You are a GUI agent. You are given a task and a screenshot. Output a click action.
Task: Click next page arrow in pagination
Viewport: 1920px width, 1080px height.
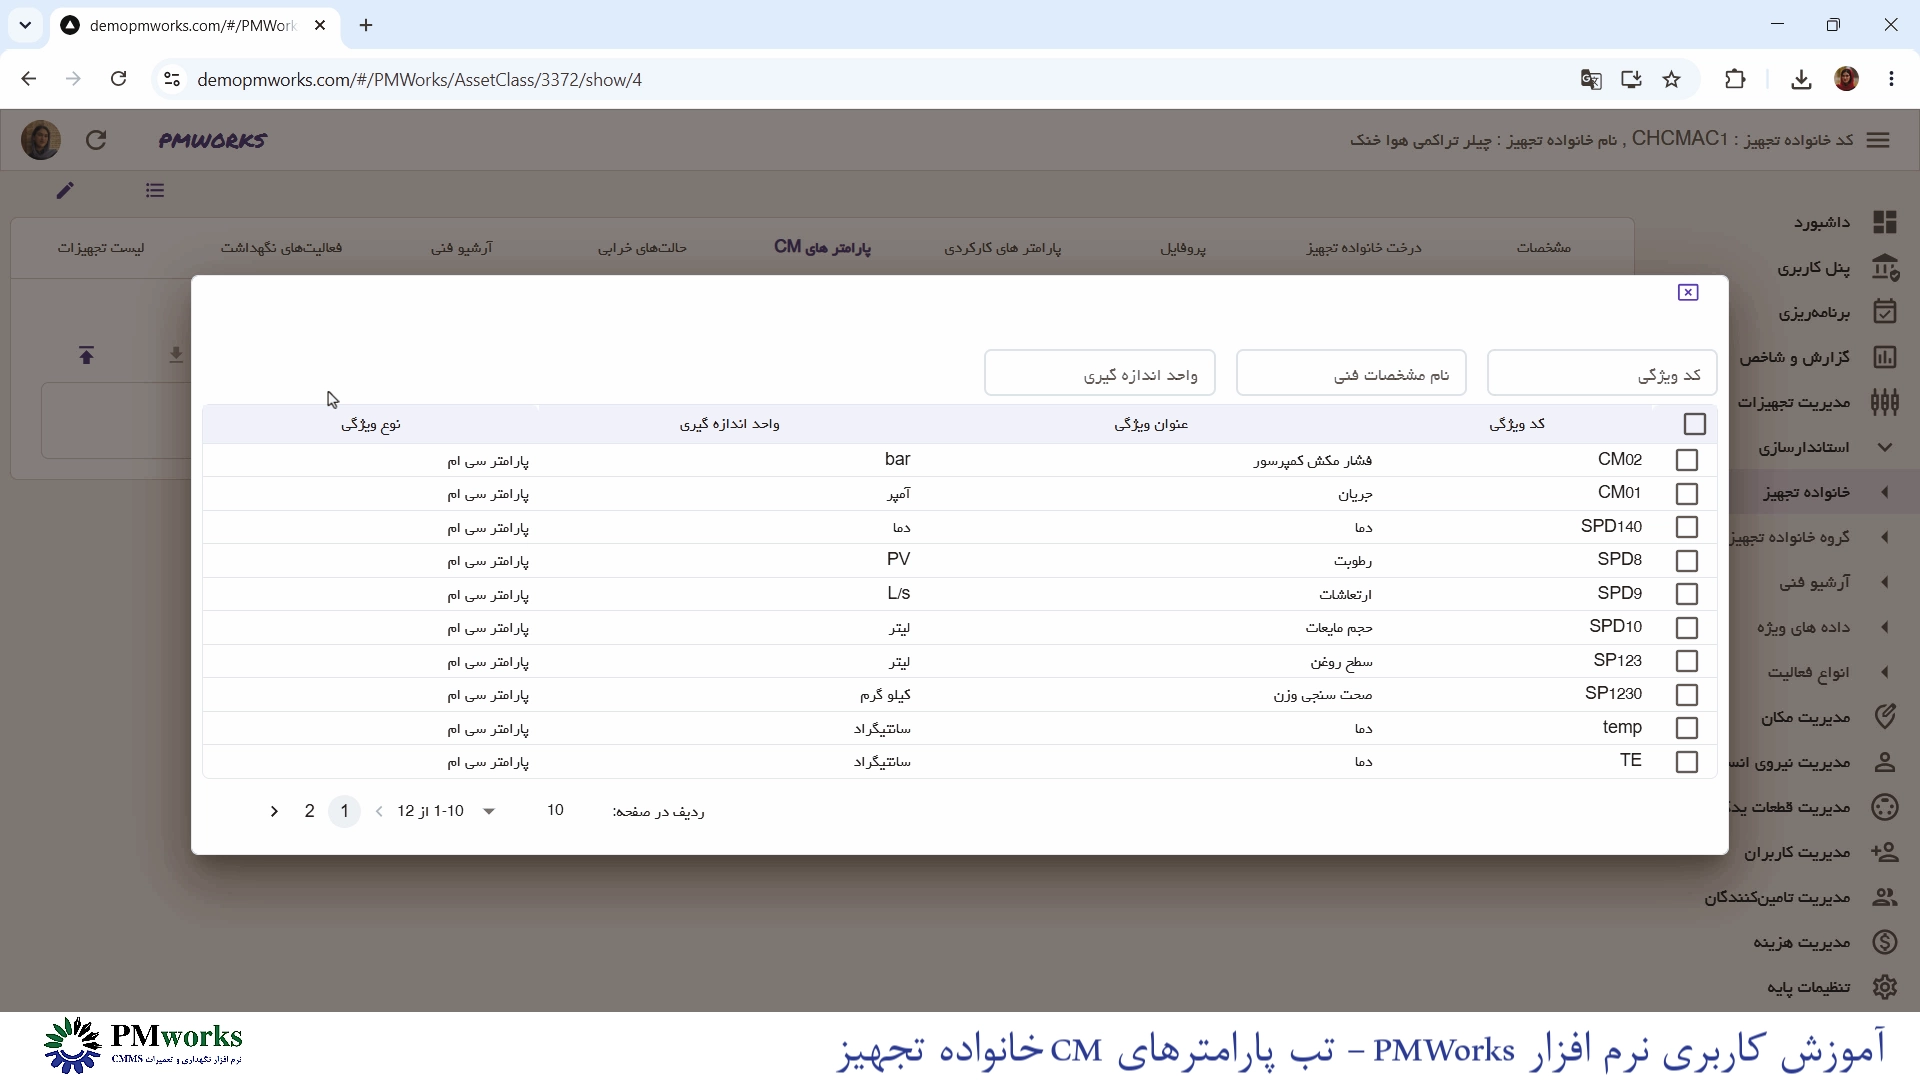(x=274, y=811)
